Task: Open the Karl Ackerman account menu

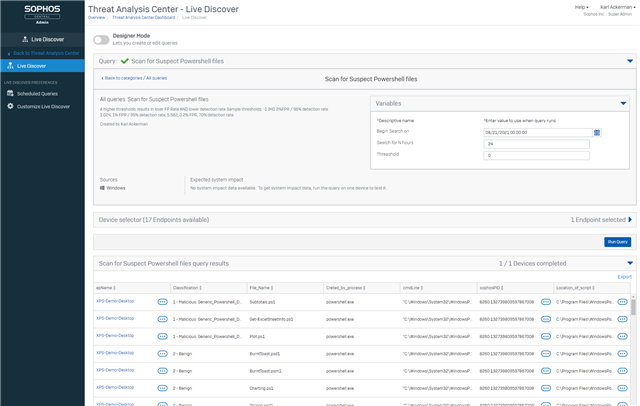Action: [x=618, y=7]
